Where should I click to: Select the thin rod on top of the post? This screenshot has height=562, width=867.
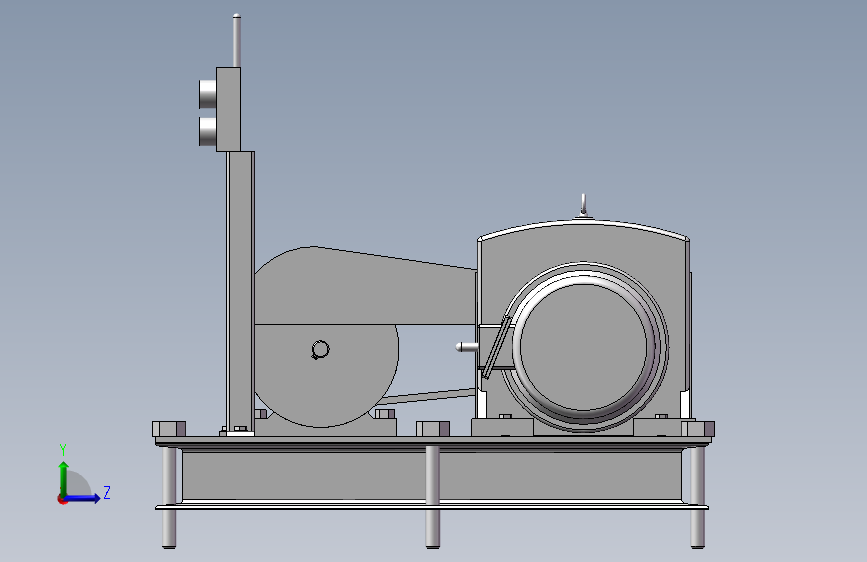coord(237,40)
